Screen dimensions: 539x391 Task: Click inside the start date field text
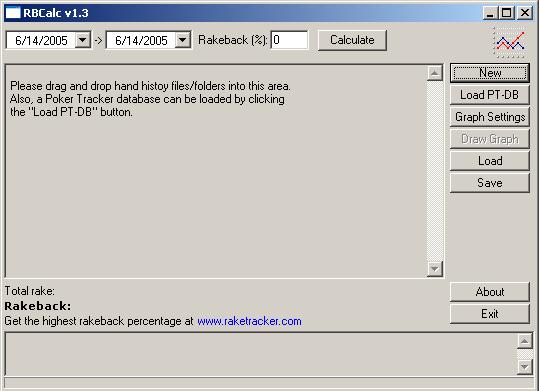coord(41,41)
